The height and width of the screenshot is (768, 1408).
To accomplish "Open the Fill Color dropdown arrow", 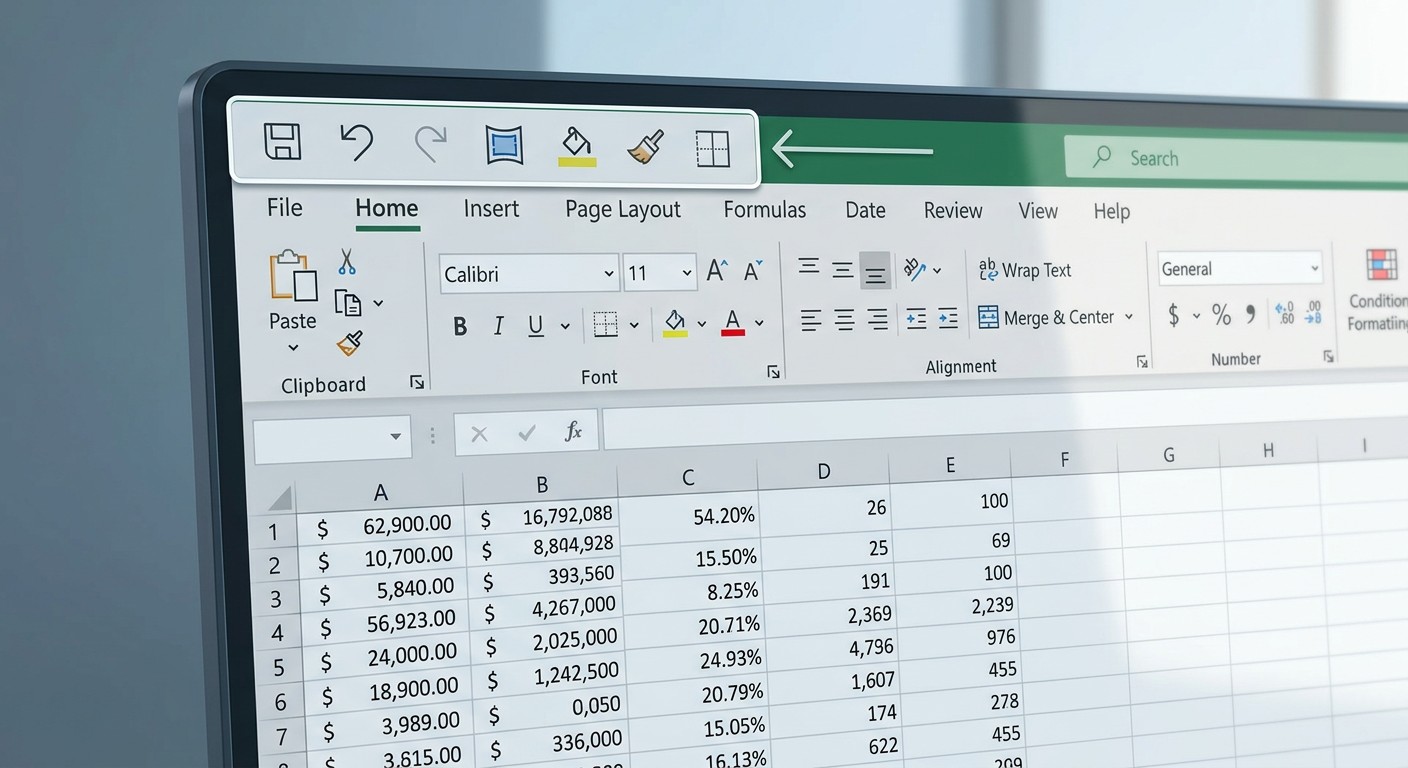I will (x=701, y=324).
